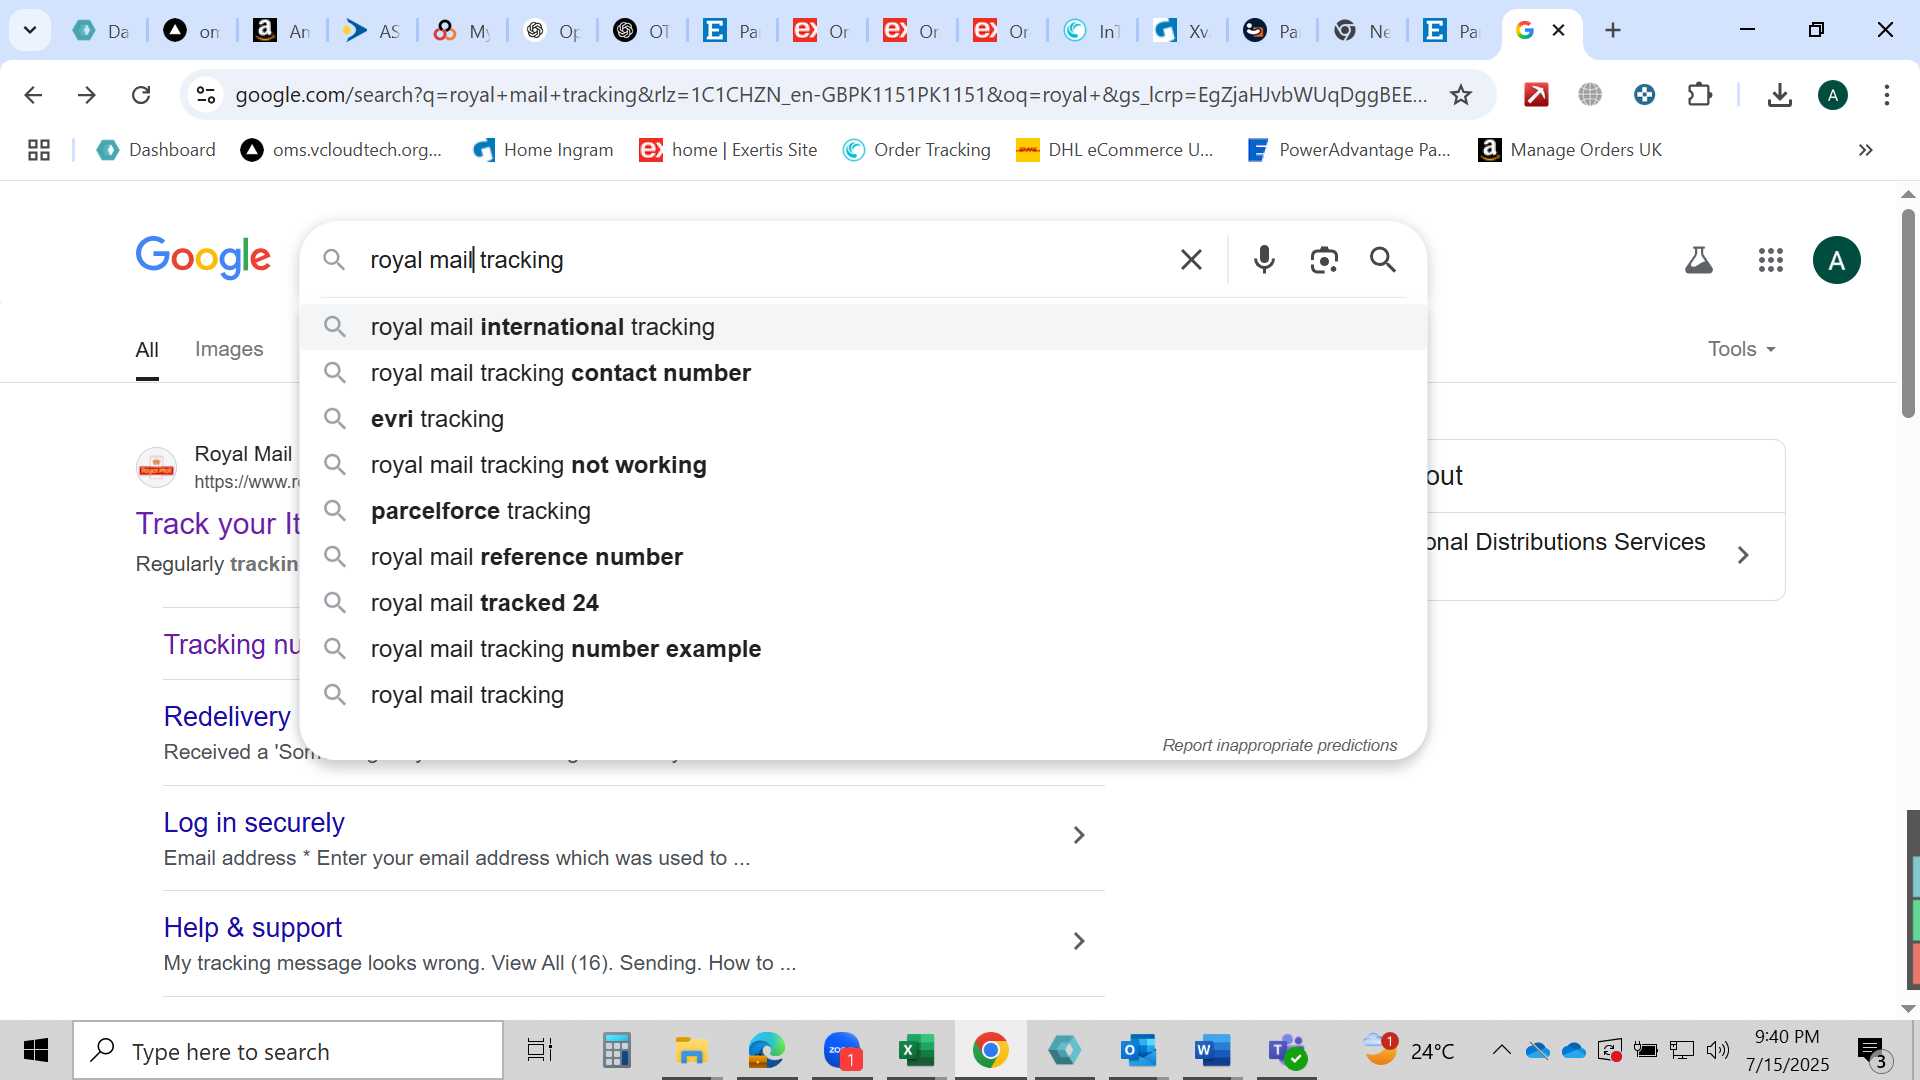Viewport: 1920px width, 1080px height.
Task: Switch to the Ne browser tab
Action: pyautogui.click(x=1361, y=30)
